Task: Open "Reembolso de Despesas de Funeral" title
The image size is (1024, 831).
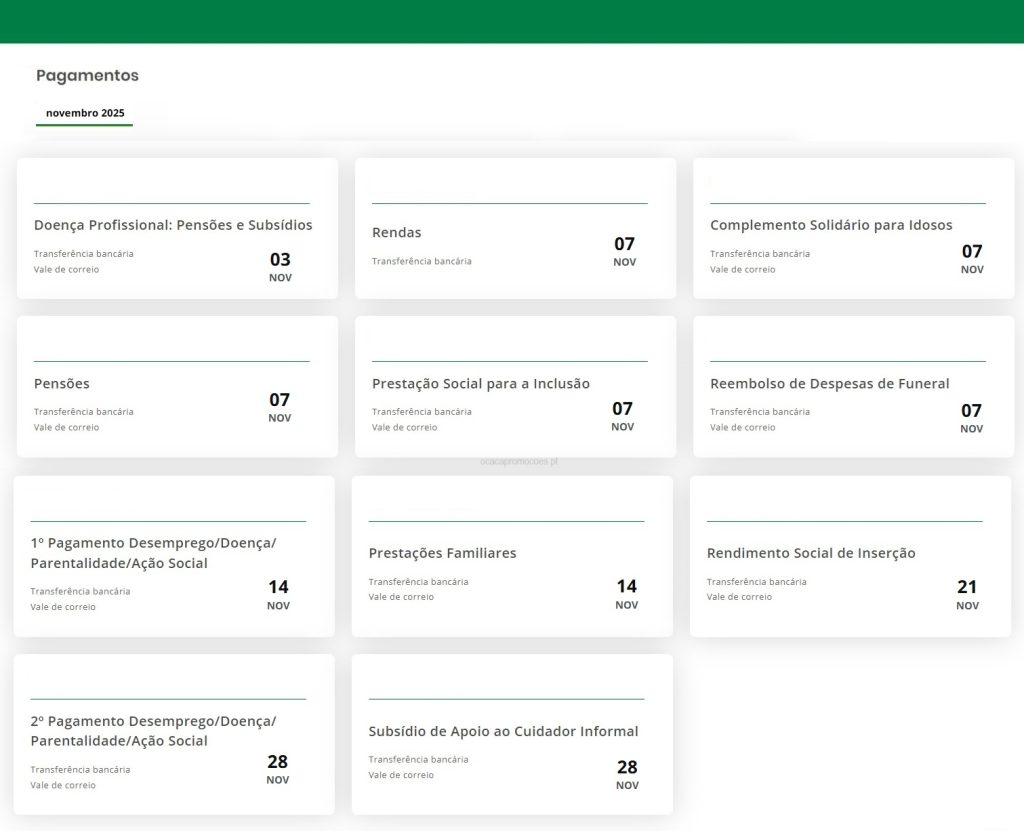Action: pyautogui.click(x=830, y=384)
